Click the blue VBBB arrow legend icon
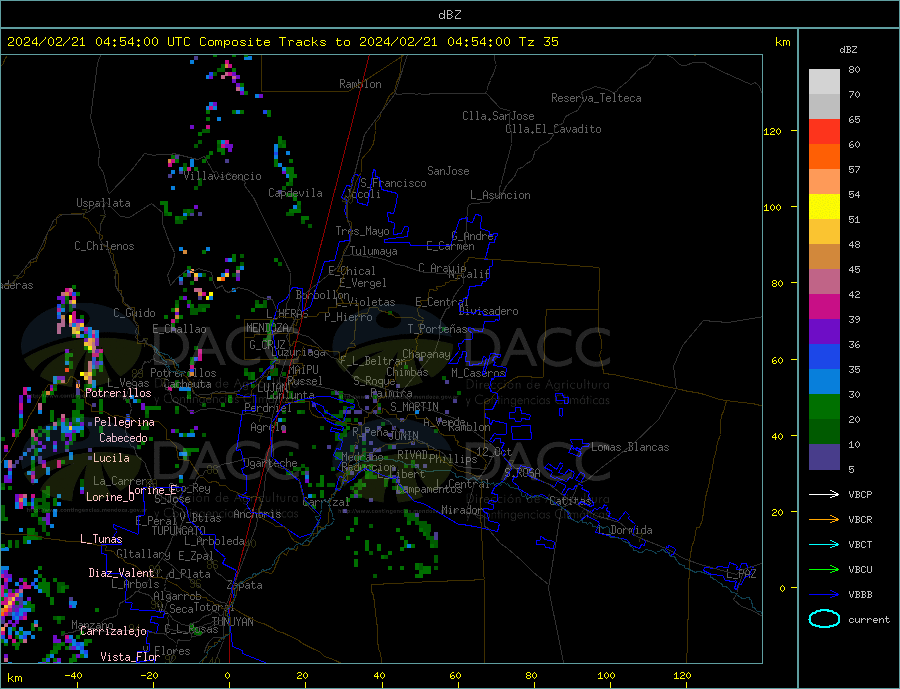900x689 pixels. [824, 595]
